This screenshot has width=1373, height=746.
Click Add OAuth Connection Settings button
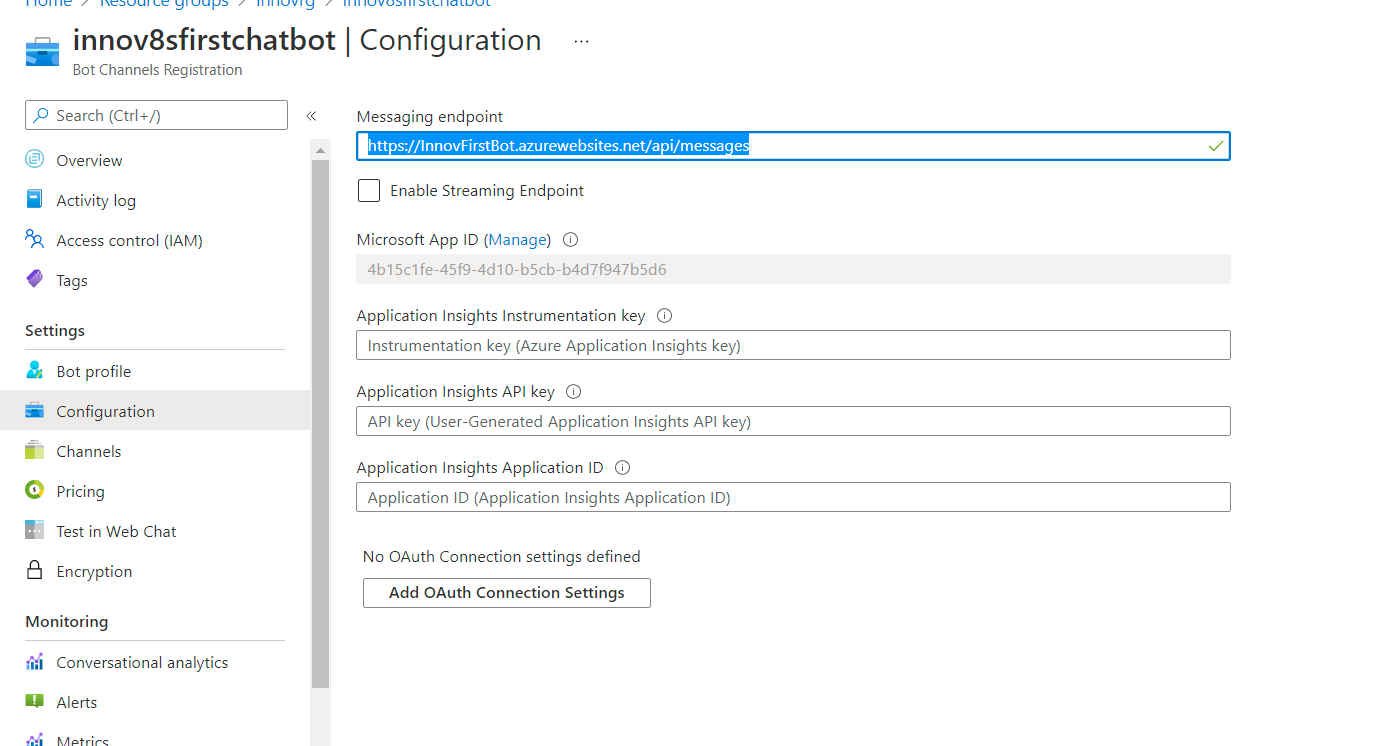tap(506, 592)
